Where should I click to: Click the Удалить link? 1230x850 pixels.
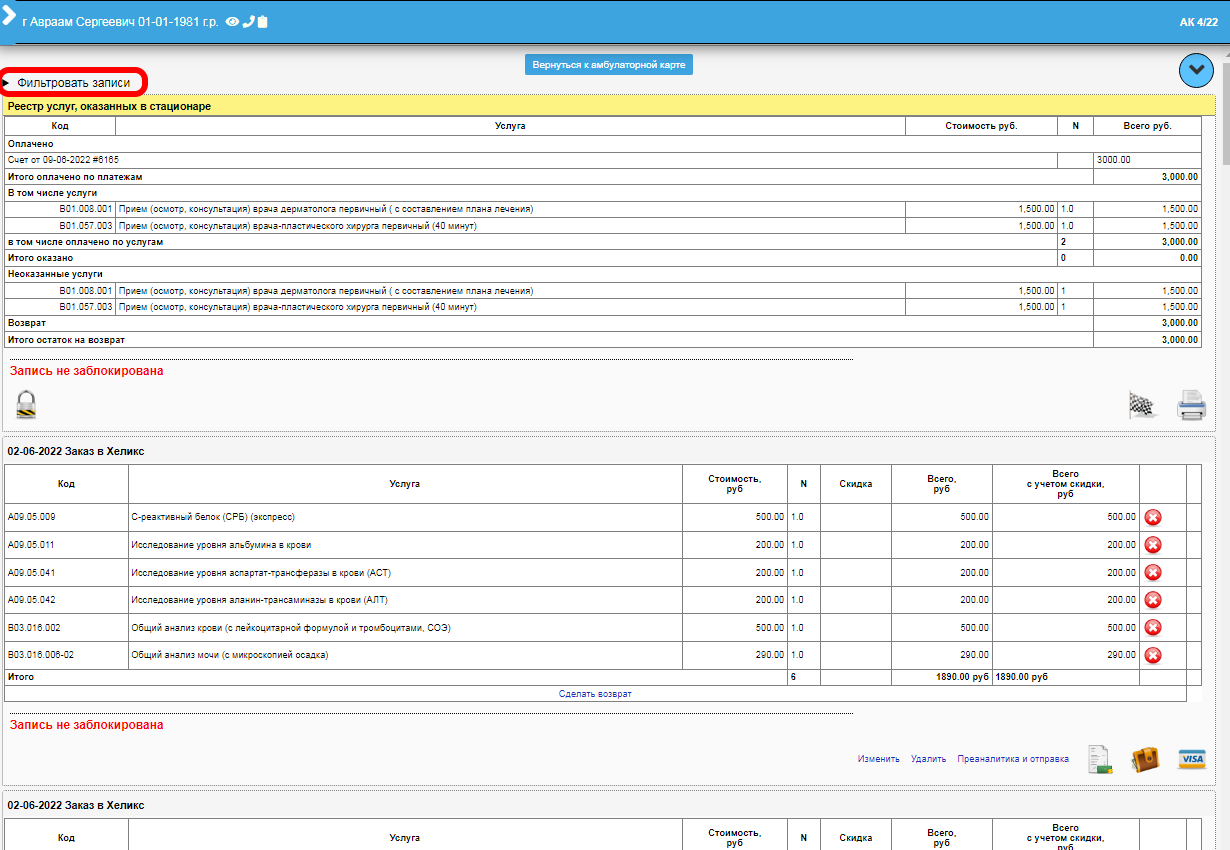click(x=928, y=759)
